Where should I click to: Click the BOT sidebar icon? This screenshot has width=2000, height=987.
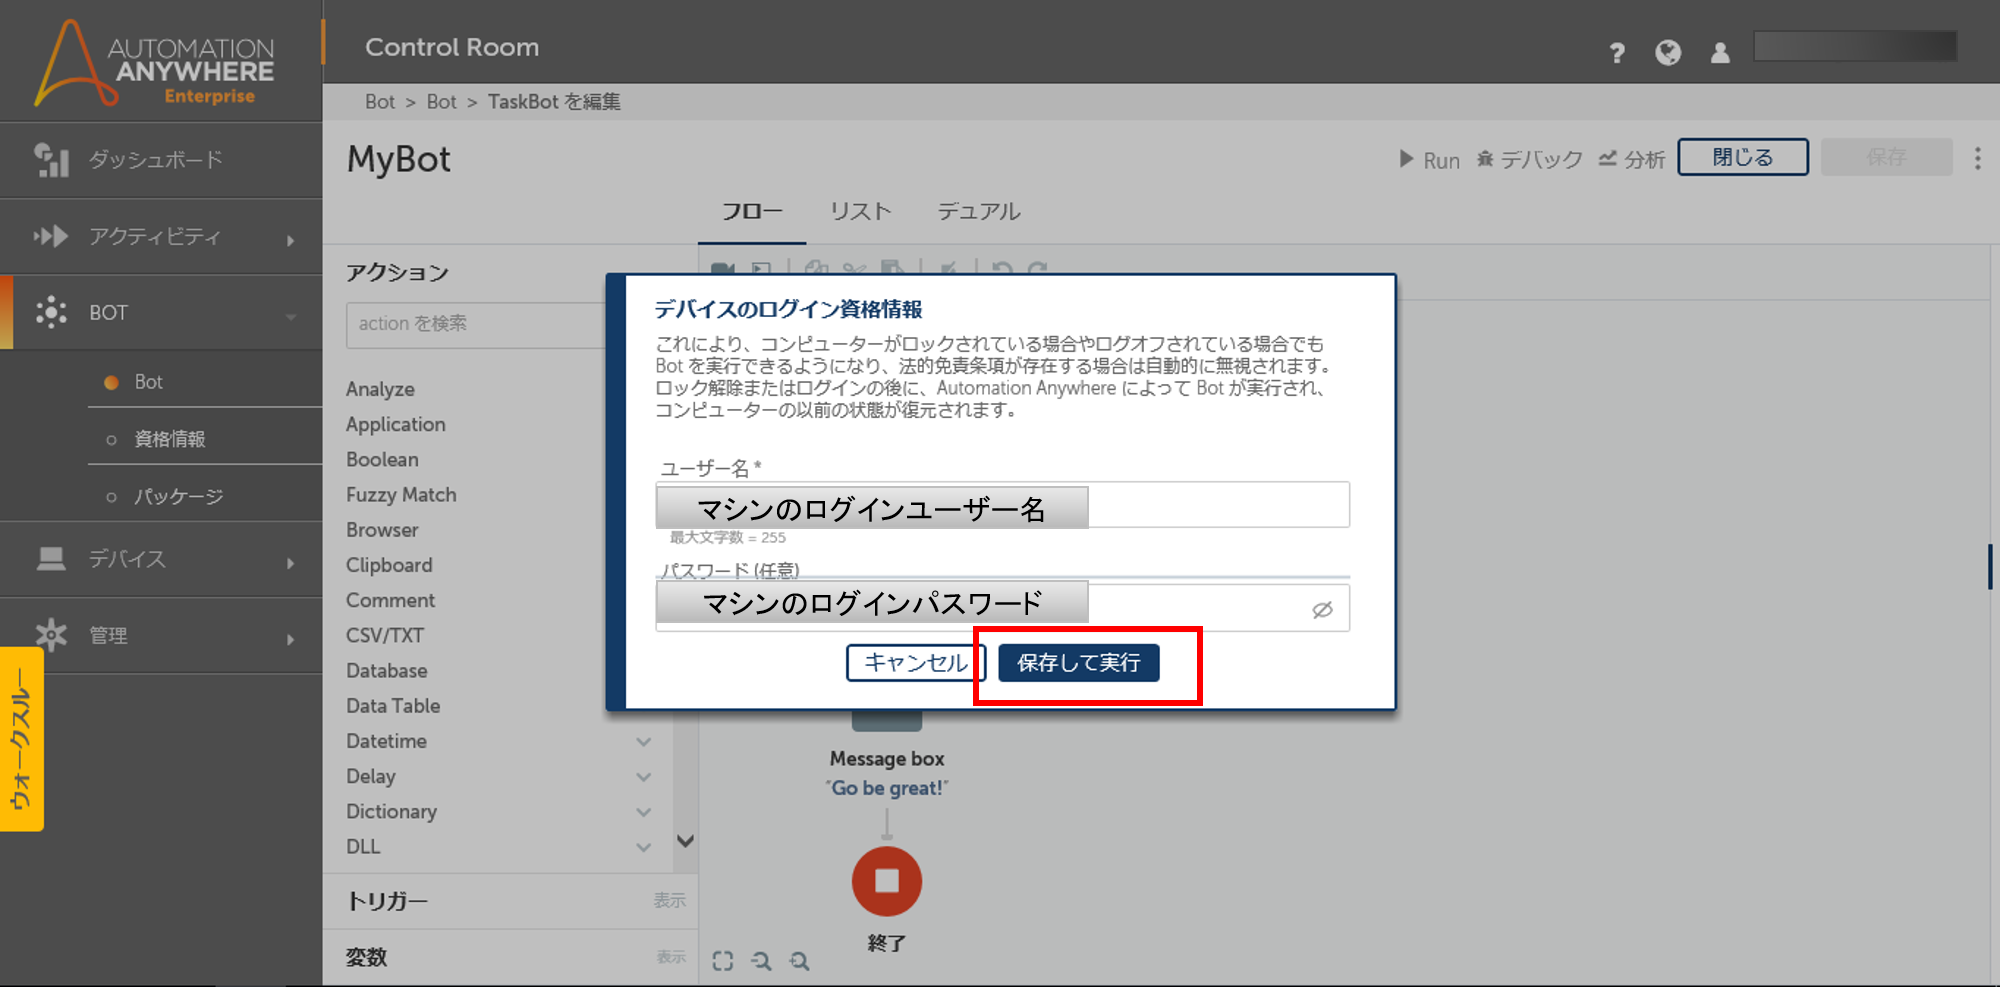tap(51, 312)
